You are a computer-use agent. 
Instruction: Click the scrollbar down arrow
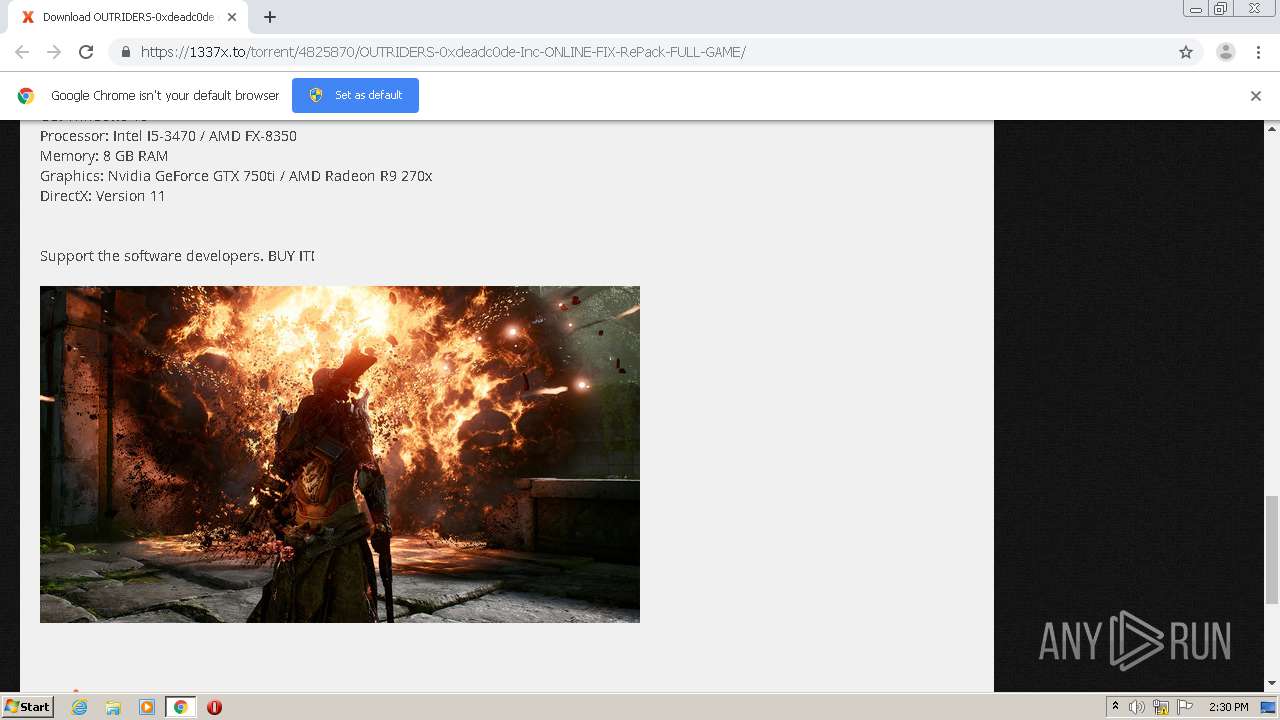tap(1272, 683)
